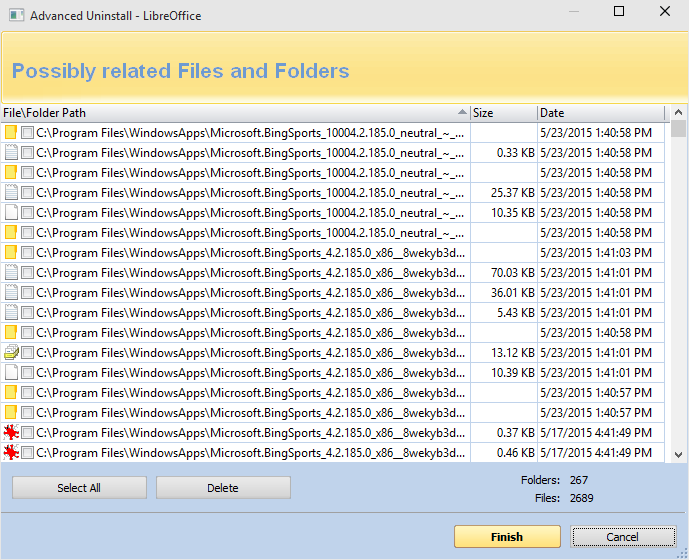
Task: Select the path text of the 13.12 KB row
Action: point(250,353)
